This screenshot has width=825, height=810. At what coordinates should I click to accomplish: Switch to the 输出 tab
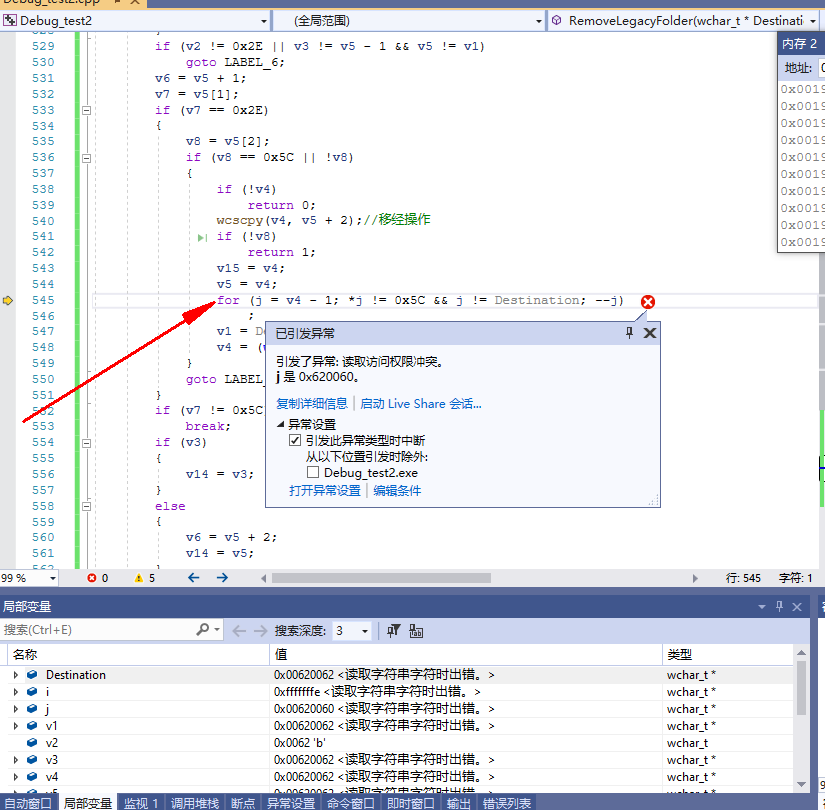459,803
